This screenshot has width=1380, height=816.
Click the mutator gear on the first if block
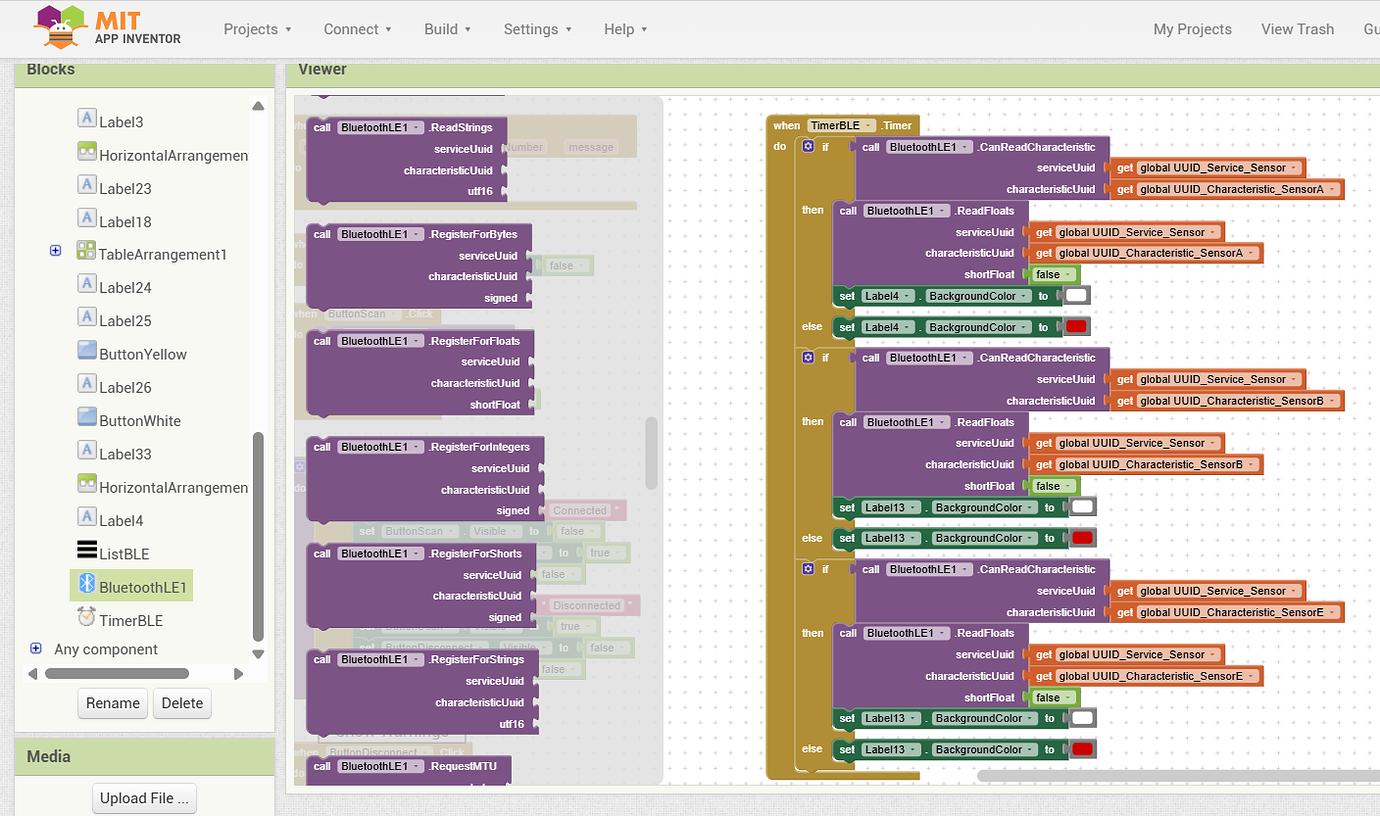coord(808,145)
